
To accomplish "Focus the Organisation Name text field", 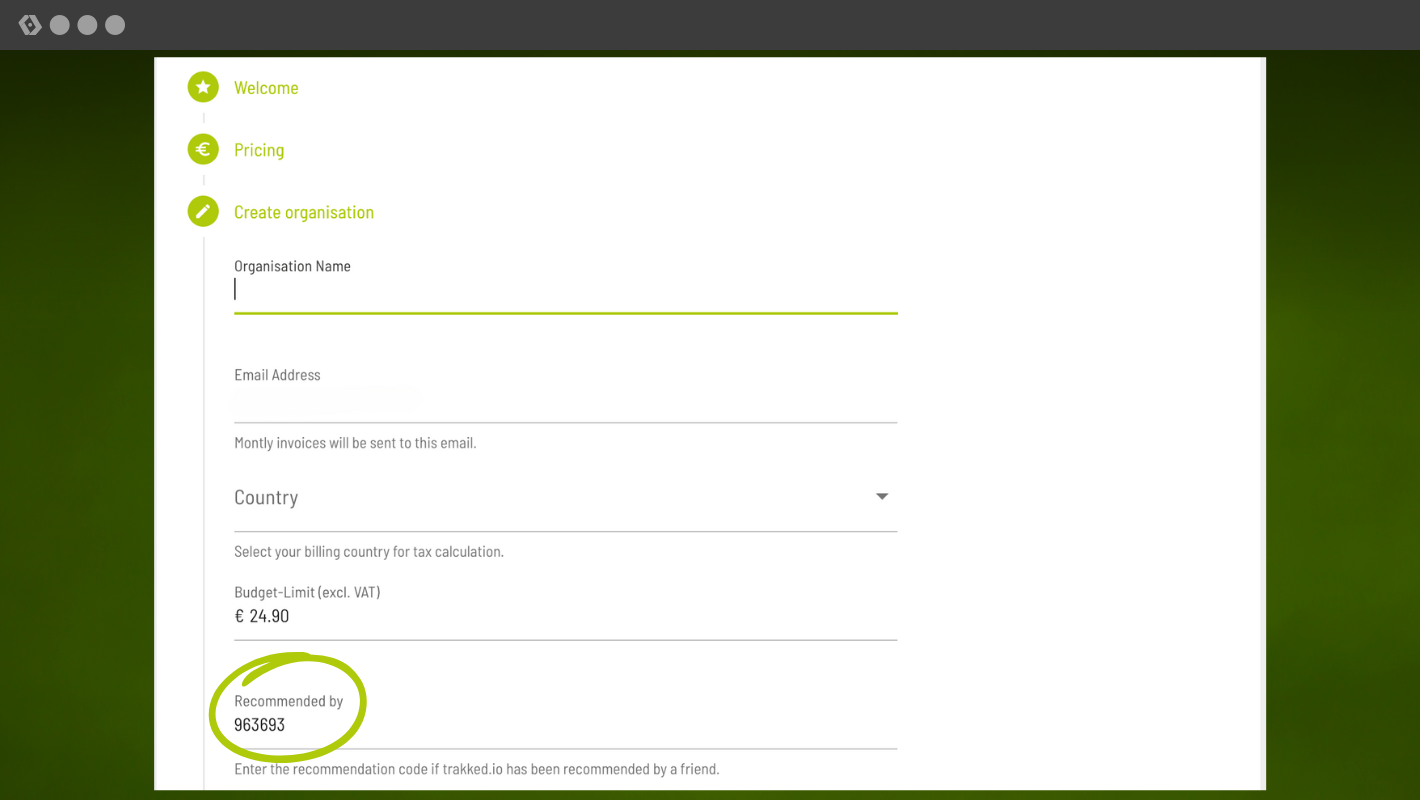I will point(565,290).
